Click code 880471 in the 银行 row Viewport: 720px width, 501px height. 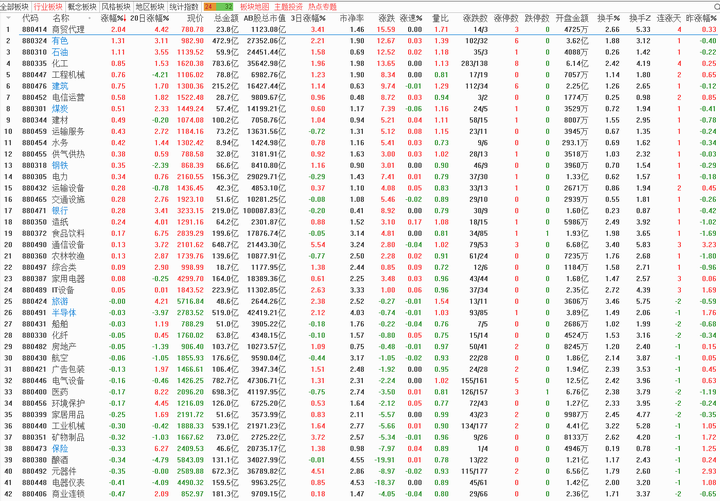point(34,211)
